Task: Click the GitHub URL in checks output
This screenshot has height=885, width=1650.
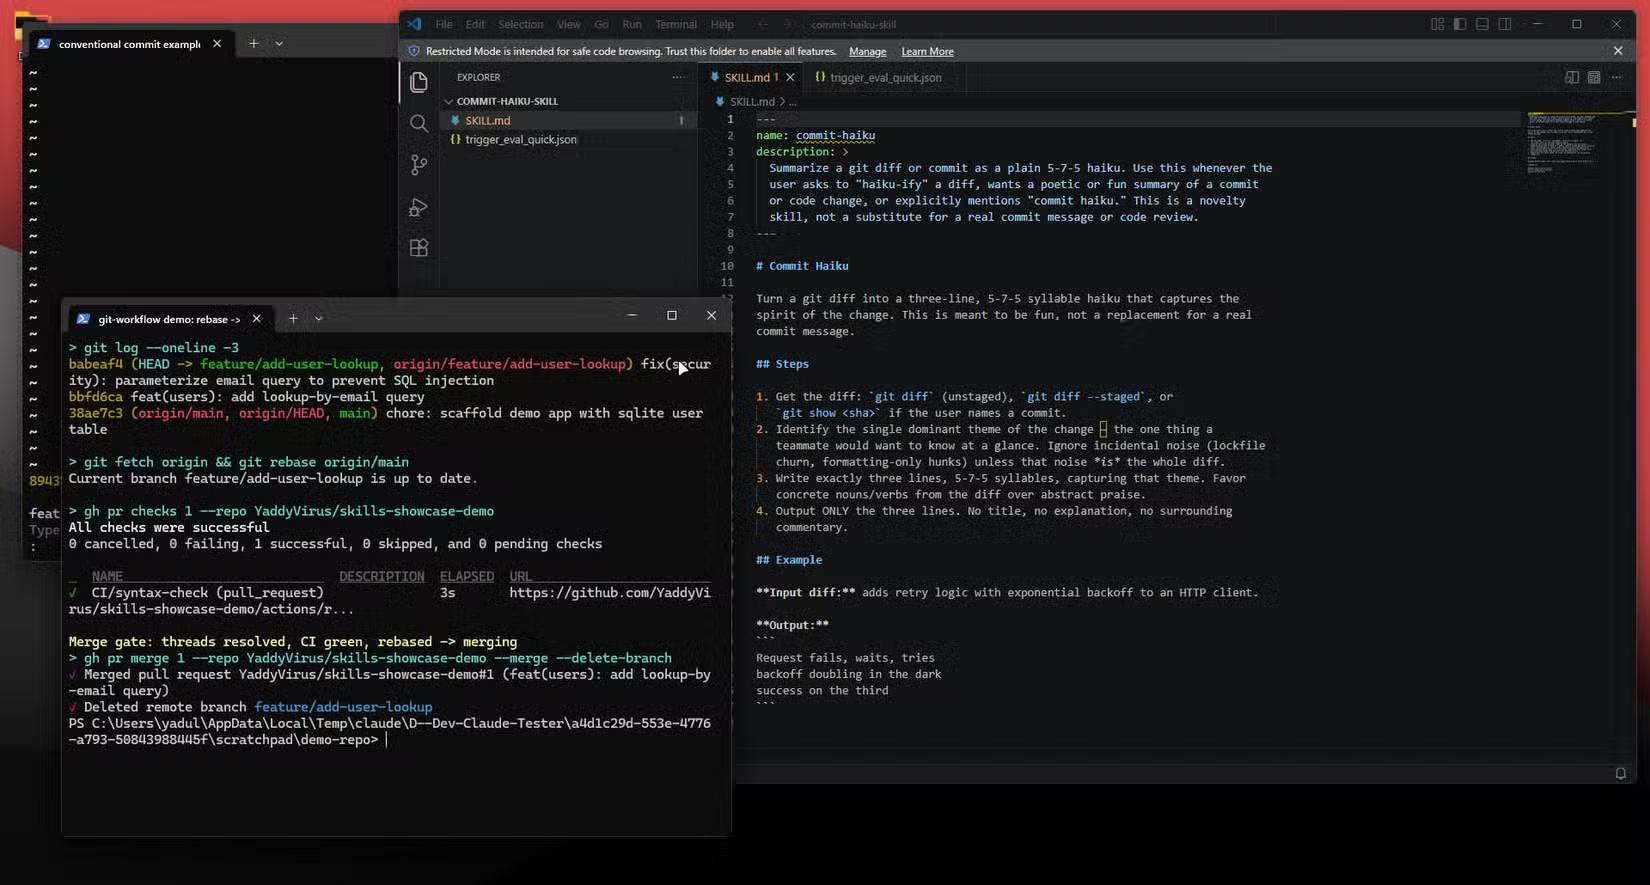Action: pyautogui.click(x=610, y=592)
